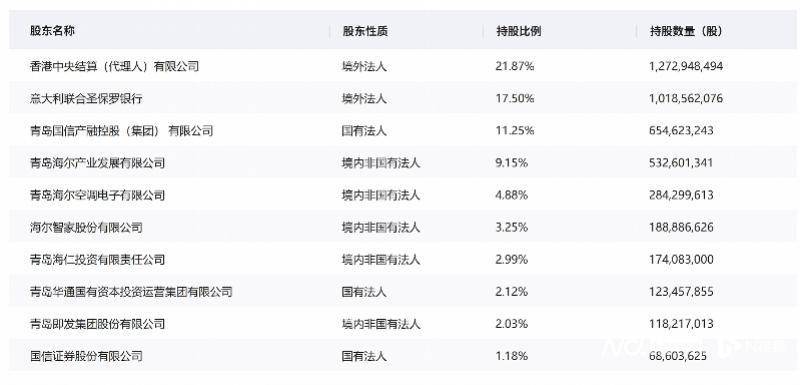Click the 股东性质 column header
The height and width of the screenshot is (385, 800).
click(365, 31)
